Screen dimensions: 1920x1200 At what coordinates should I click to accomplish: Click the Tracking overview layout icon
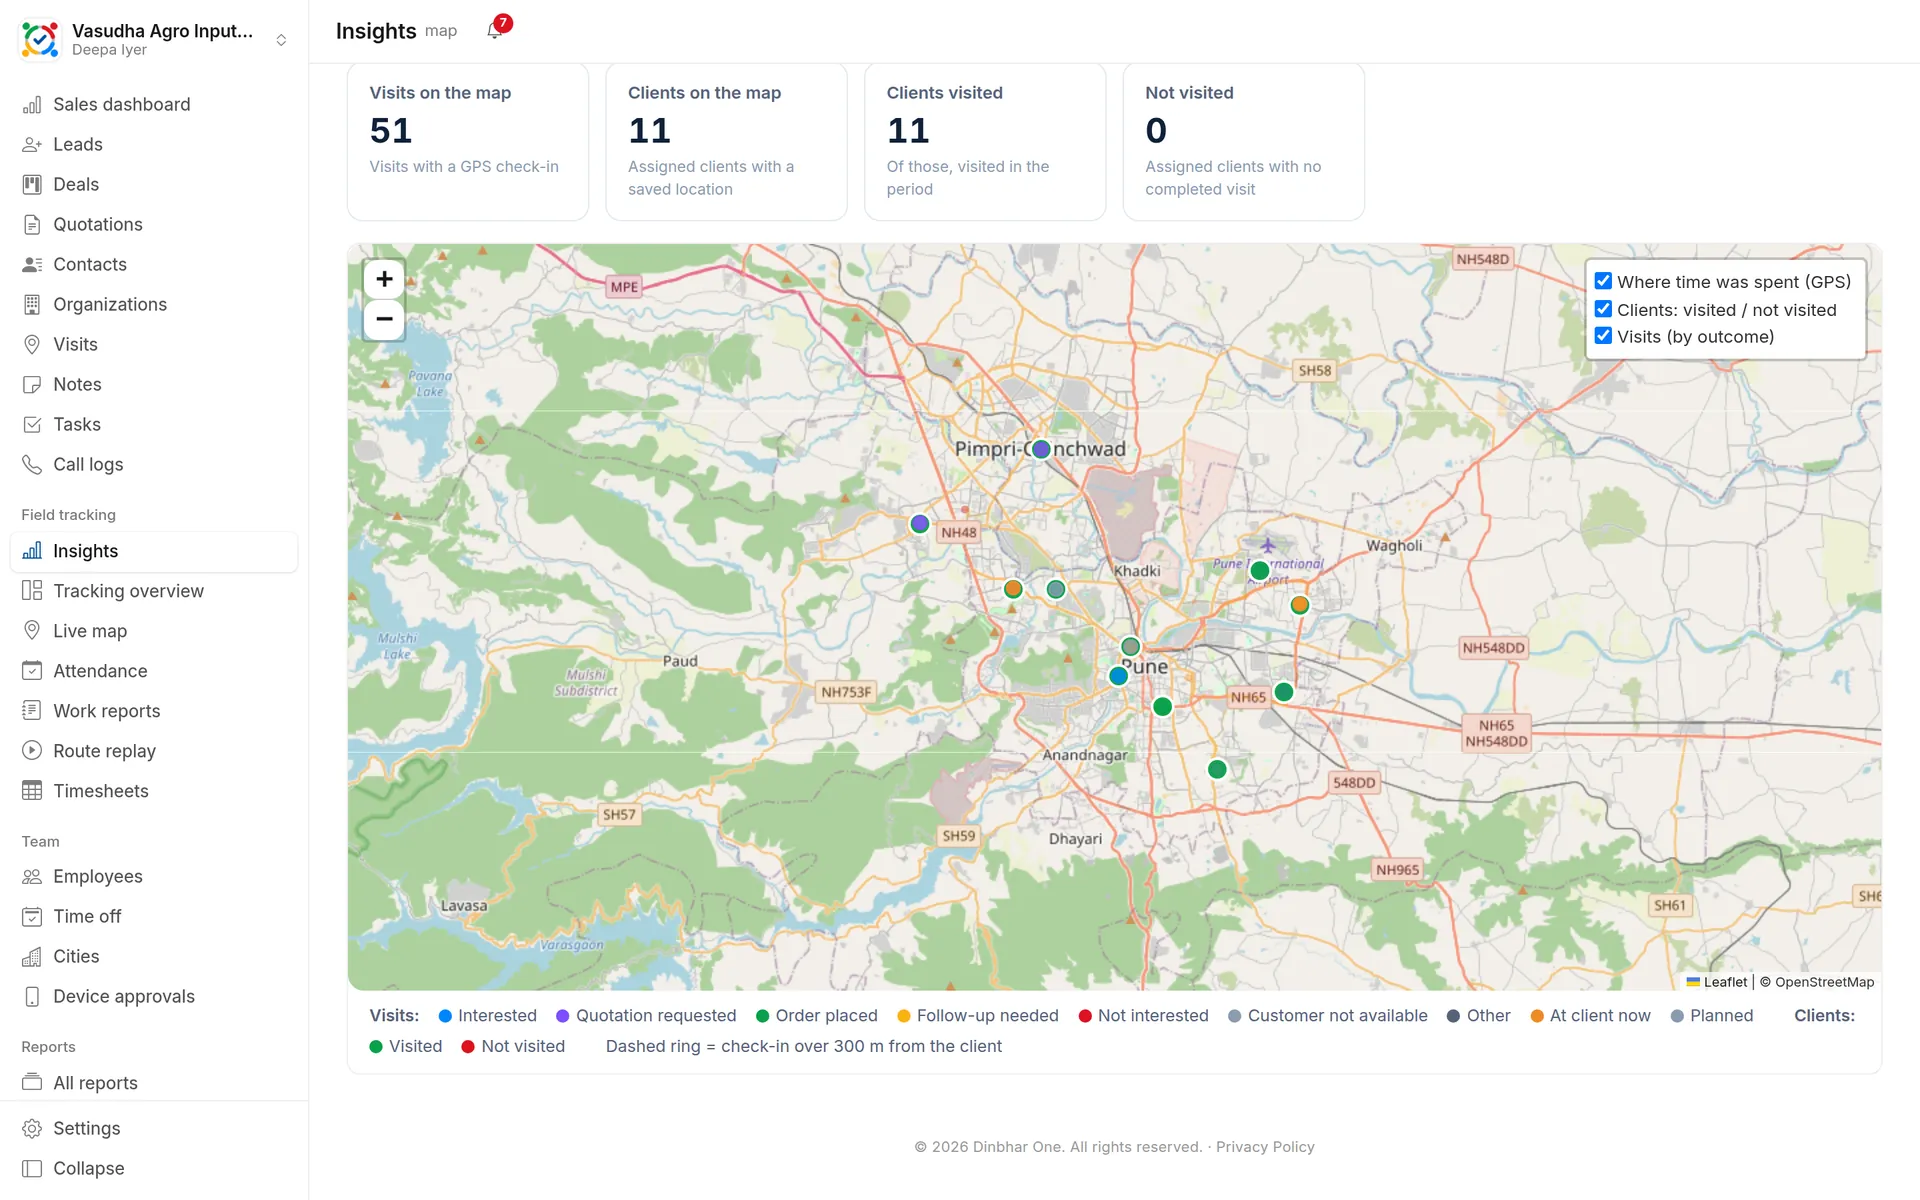tap(32, 591)
